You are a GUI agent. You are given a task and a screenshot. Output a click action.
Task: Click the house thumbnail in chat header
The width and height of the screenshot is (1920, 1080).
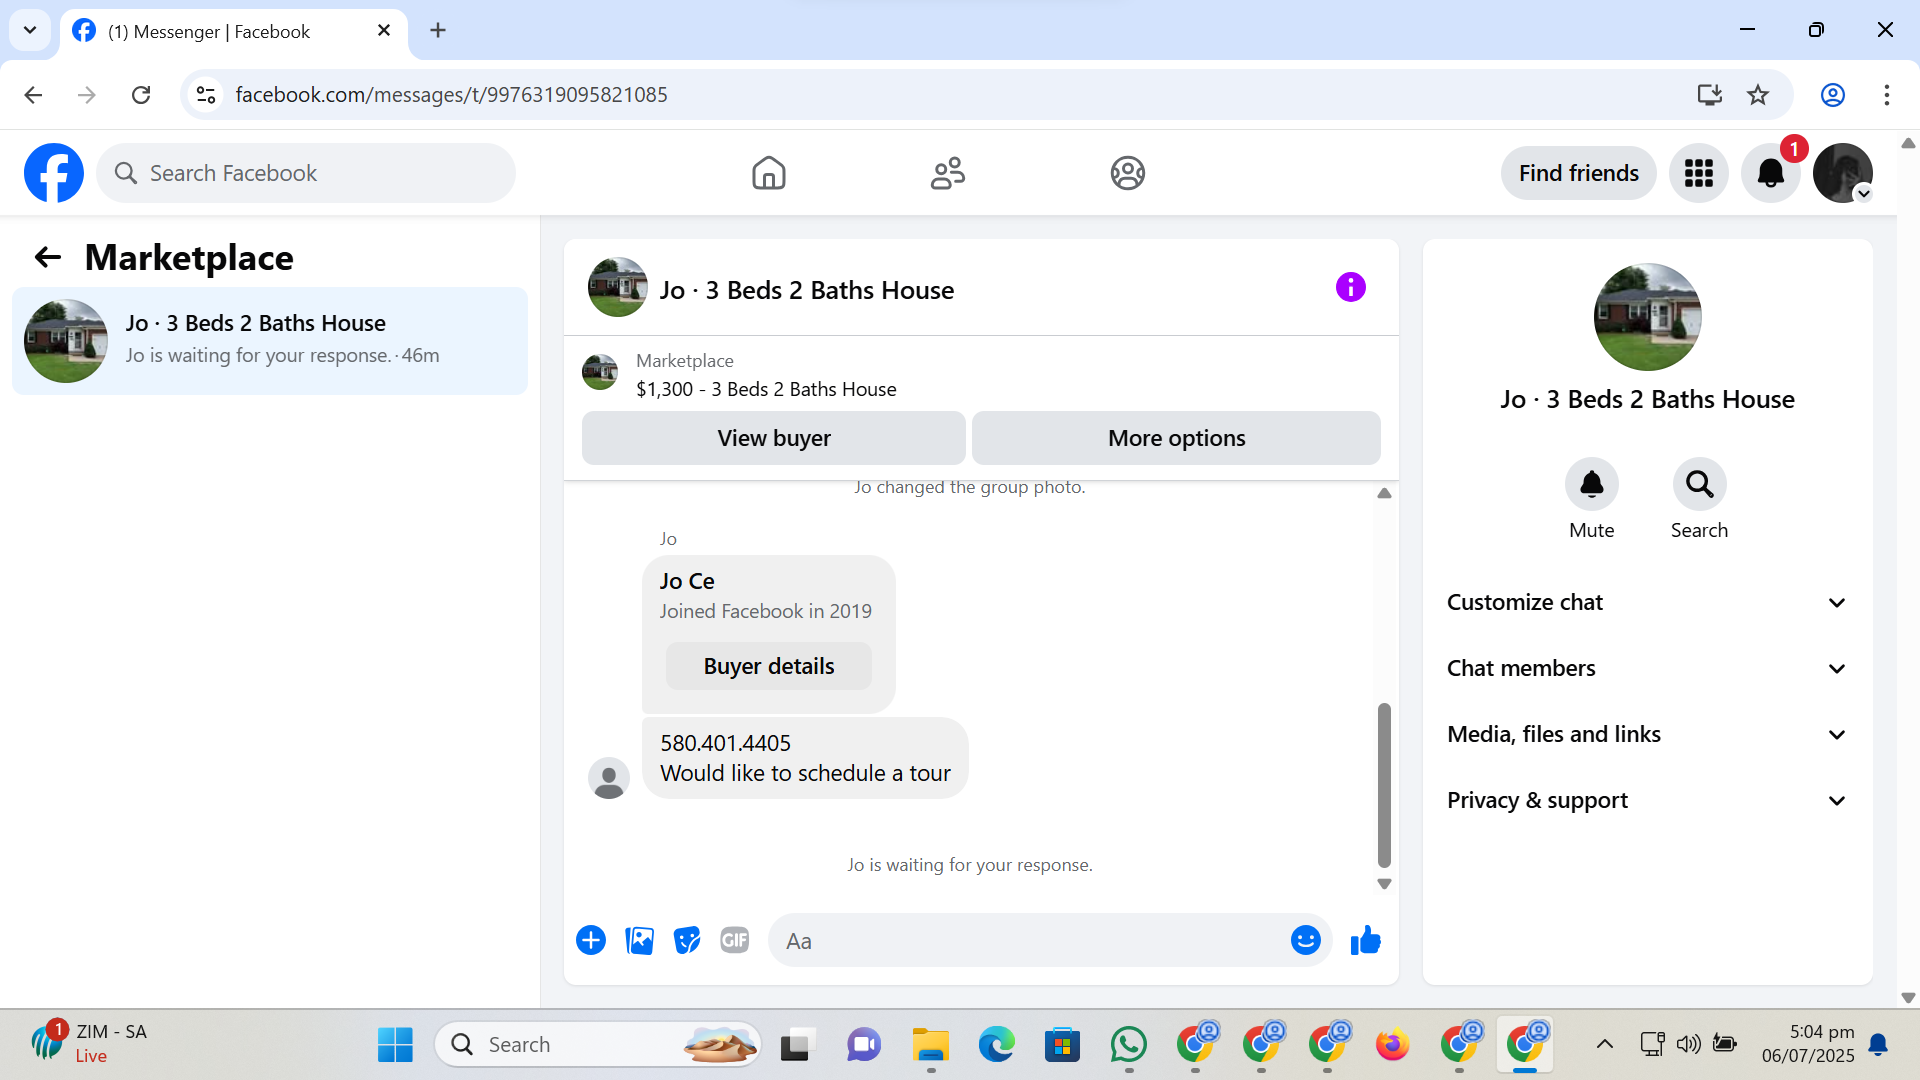pyautogui.click(x=617, y=288)
